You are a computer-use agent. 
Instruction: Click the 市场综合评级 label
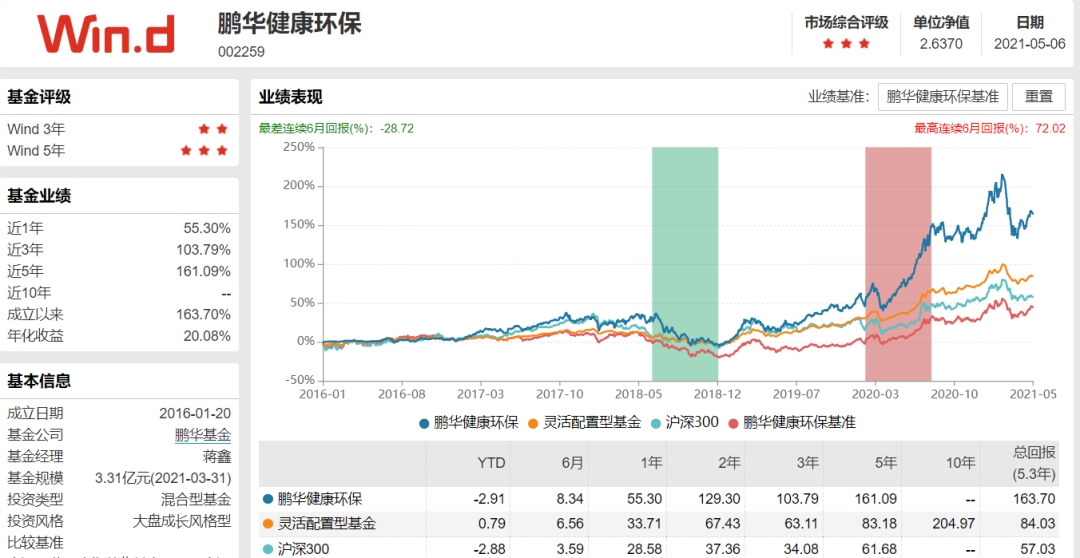coord(846,22)
